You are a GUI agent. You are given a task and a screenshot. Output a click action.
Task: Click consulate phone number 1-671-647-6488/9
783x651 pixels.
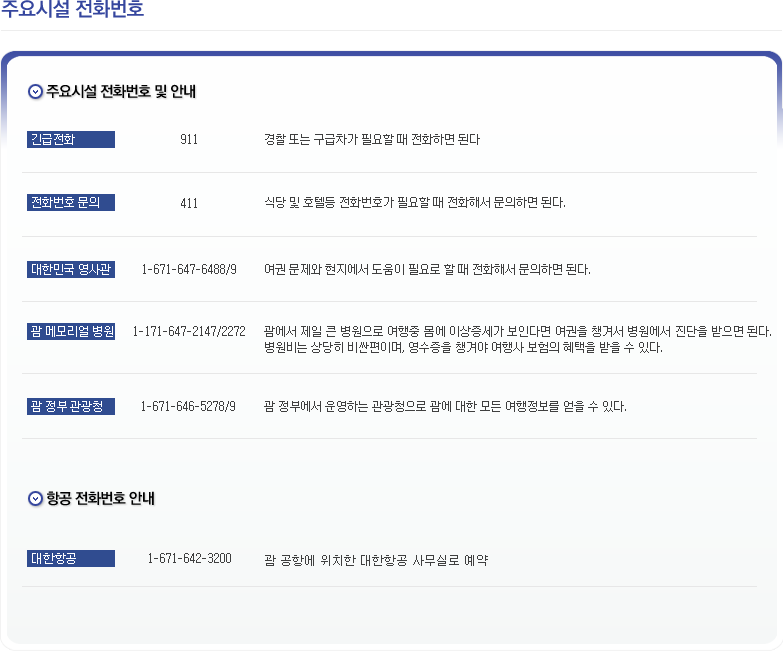point(189,269)
